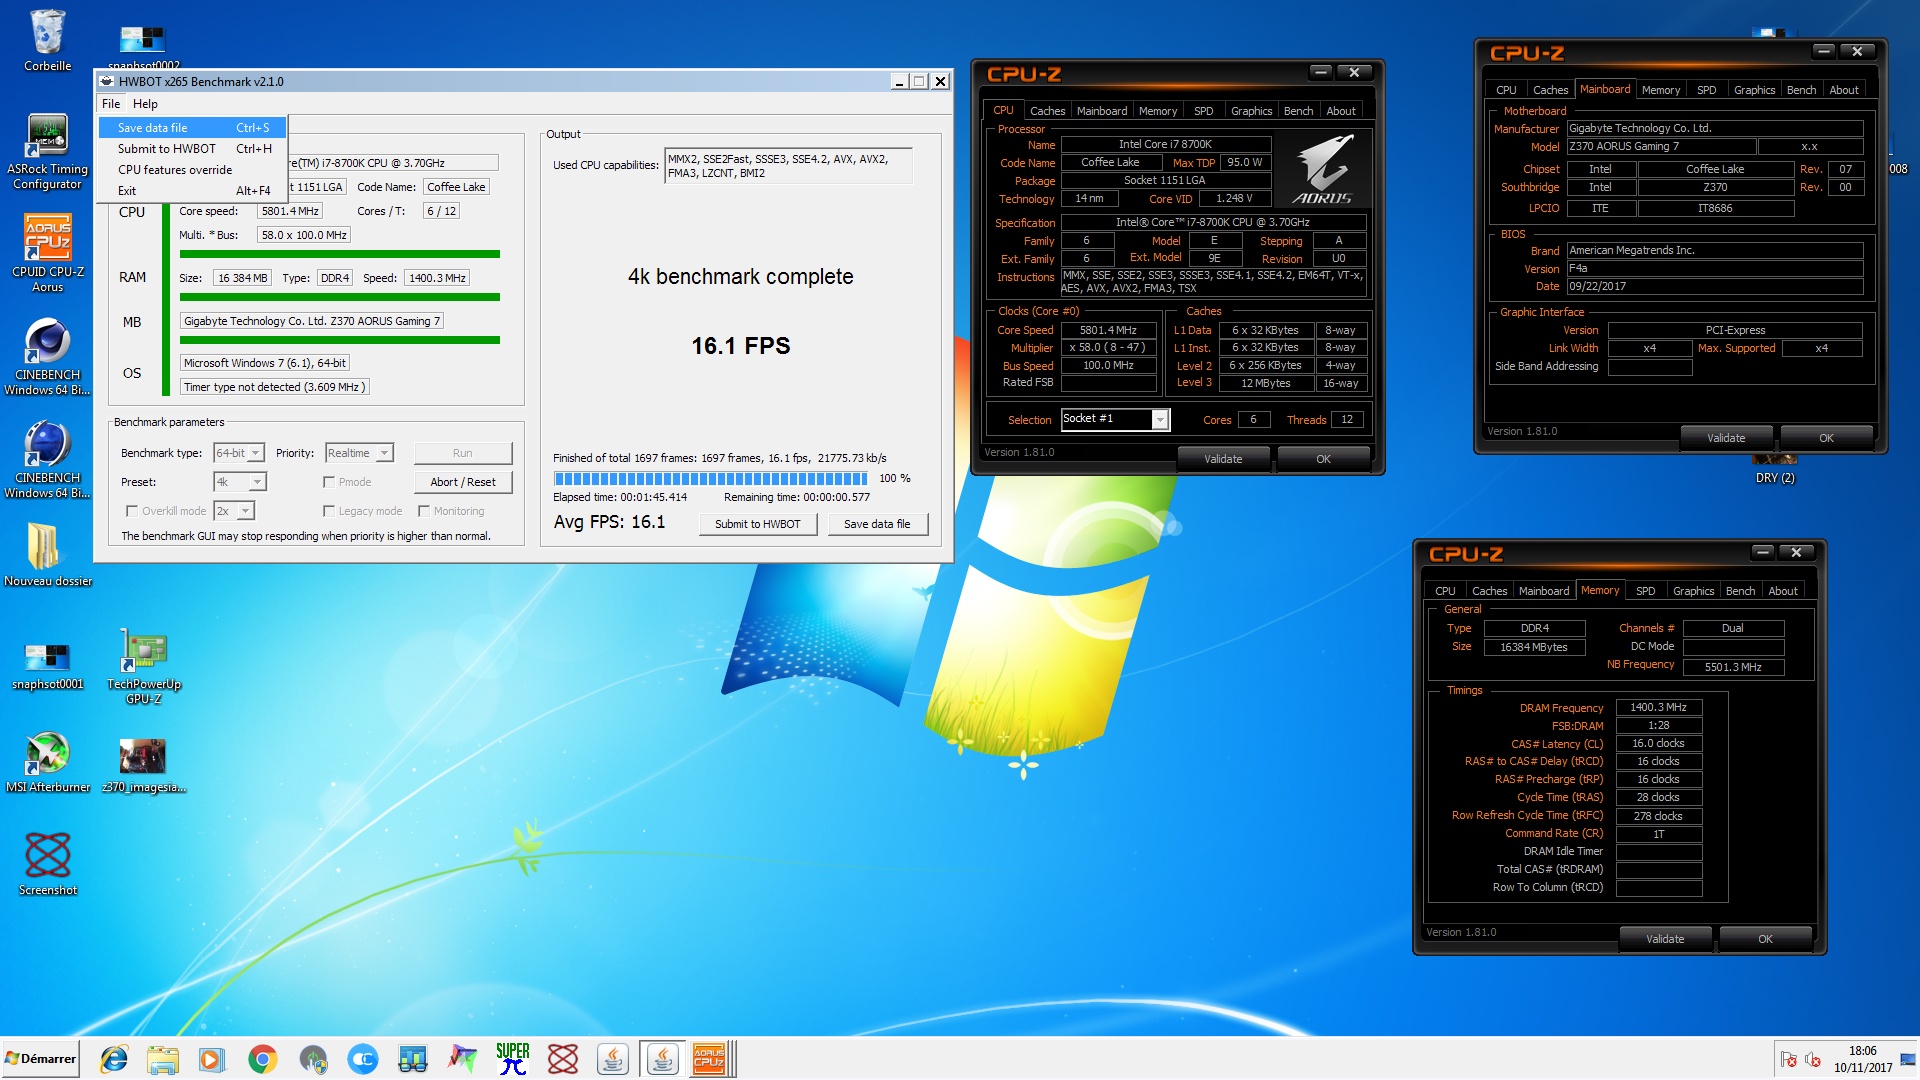Switch to Caches tab in left CPU-Z window

click(1047, 111)
